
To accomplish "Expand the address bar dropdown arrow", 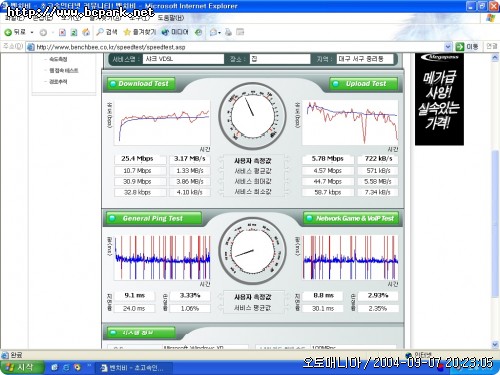I will (x=448, y=47).
